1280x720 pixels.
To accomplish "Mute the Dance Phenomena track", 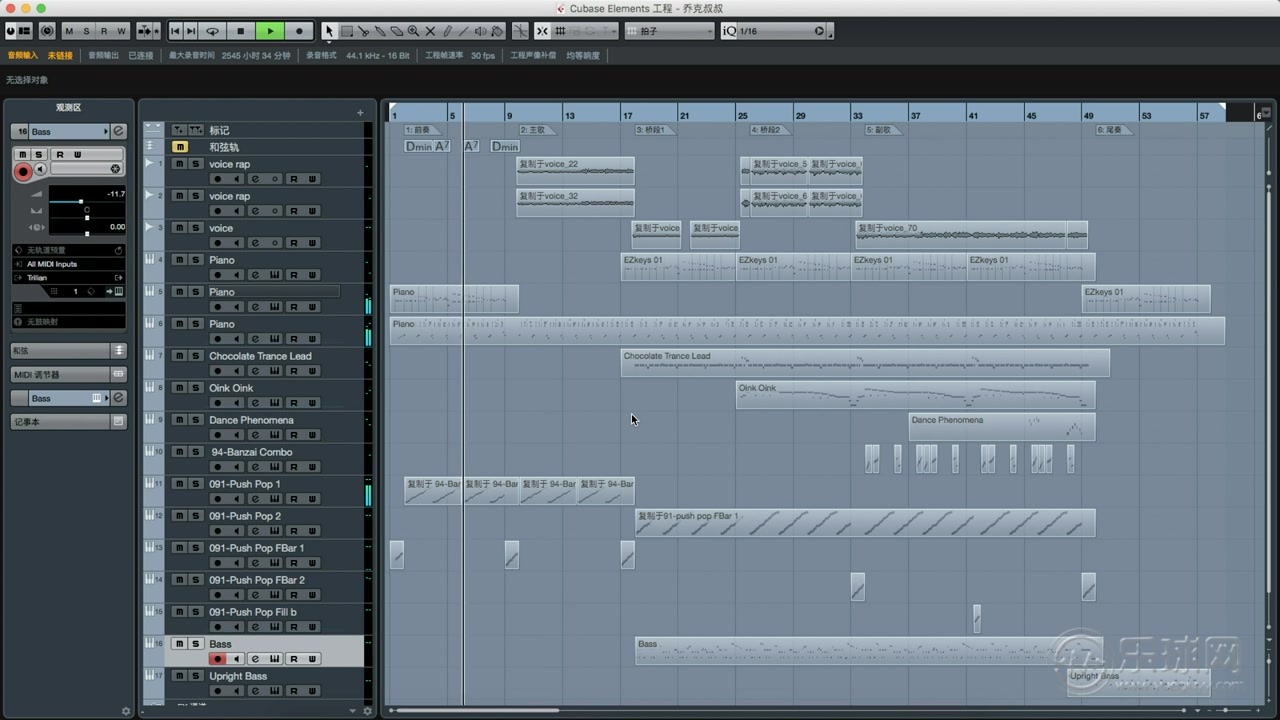I will [x=179, y=420].
